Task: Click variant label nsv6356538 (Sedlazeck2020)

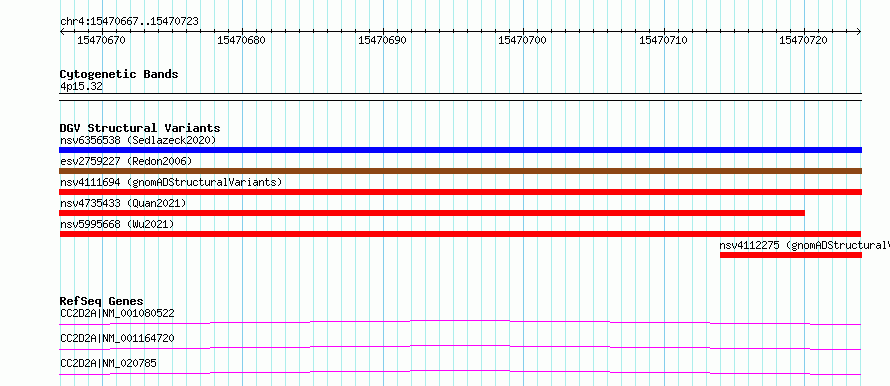Action: [138, 140]
